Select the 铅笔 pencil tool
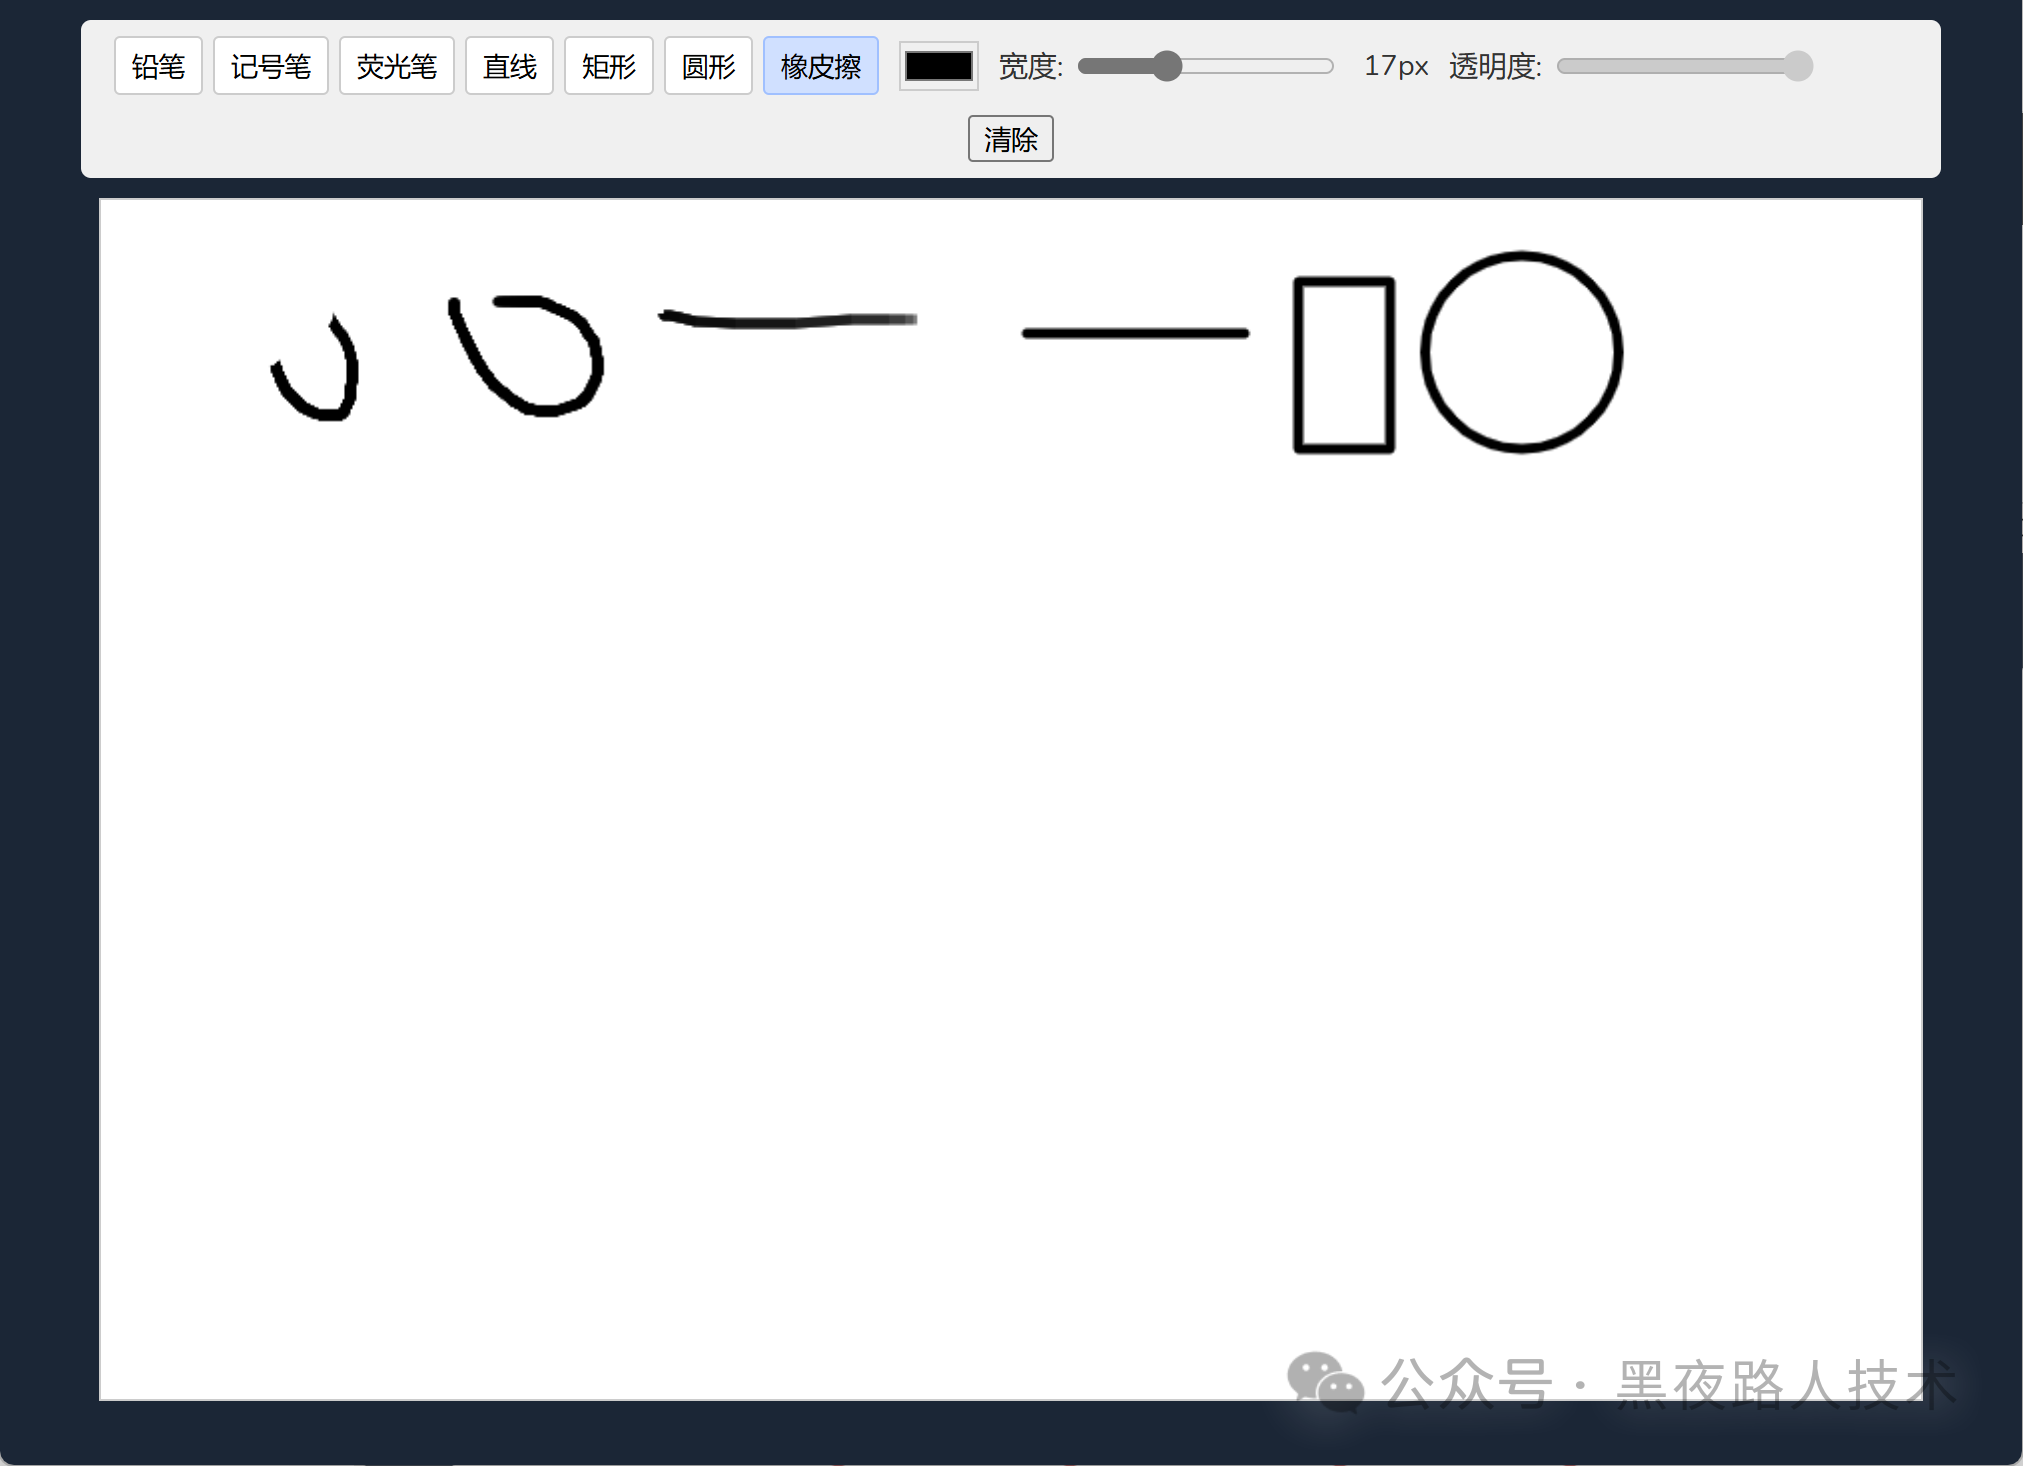Image resolution: width=2023 pixels, height=1466 pixels. [158, 66]
